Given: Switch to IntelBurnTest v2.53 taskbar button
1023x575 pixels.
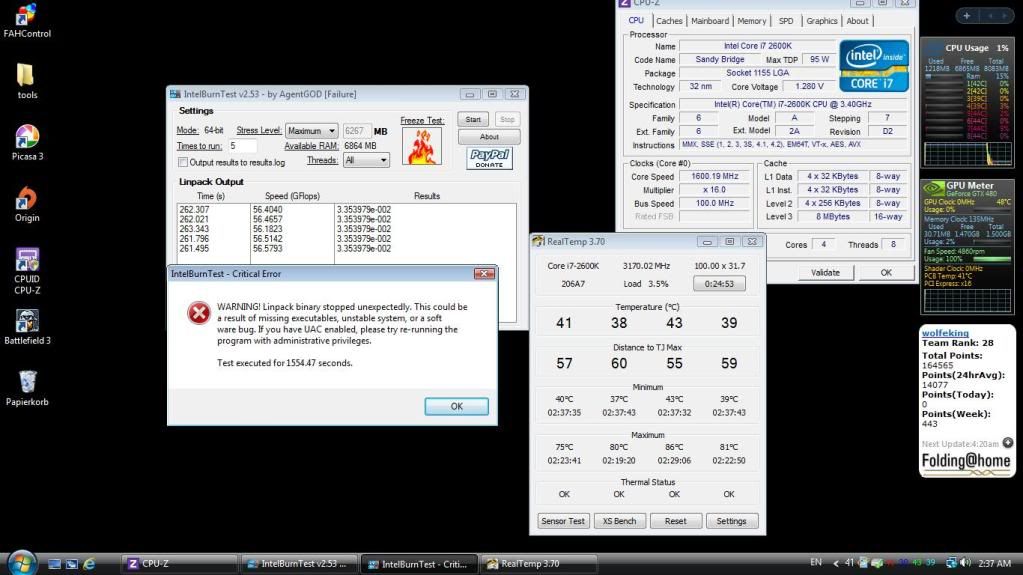Looking at the screenshot, I should tap(299, 564).
